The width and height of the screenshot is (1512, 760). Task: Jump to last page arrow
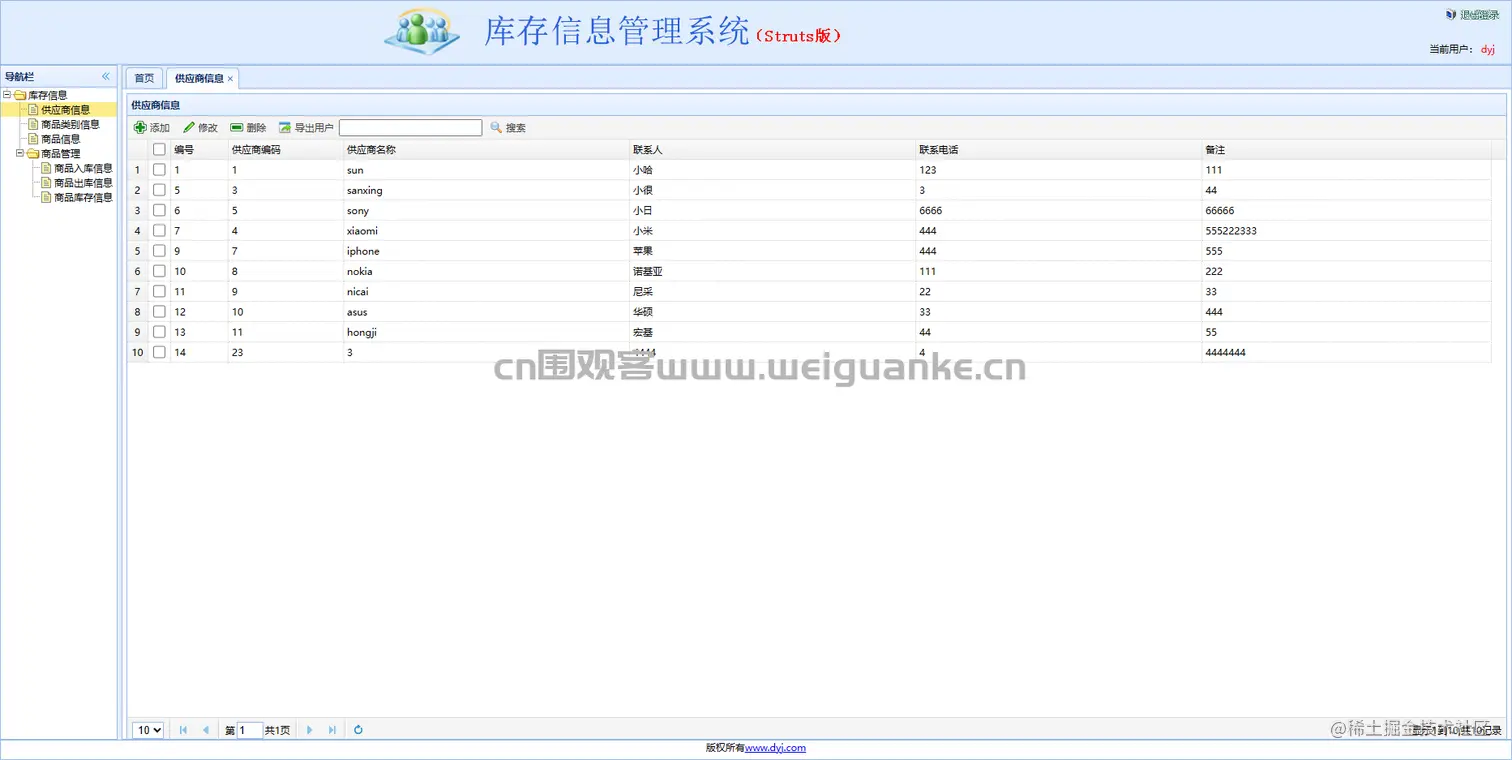[x=332, y=730]
